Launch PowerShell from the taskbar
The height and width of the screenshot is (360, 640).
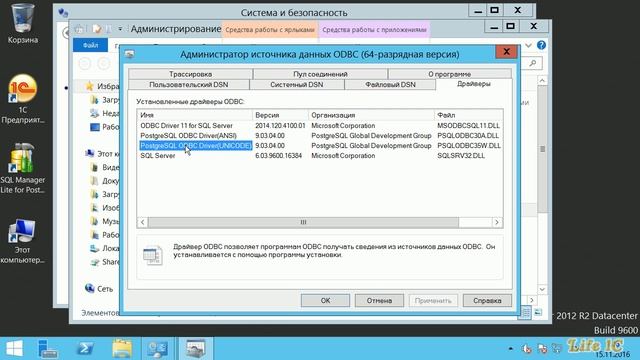tap(85, 349)
